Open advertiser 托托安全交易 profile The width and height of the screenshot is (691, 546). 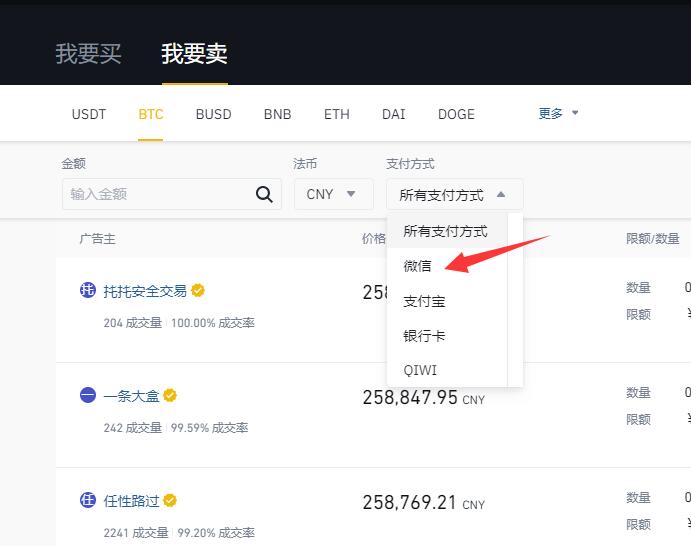[145, 291]
